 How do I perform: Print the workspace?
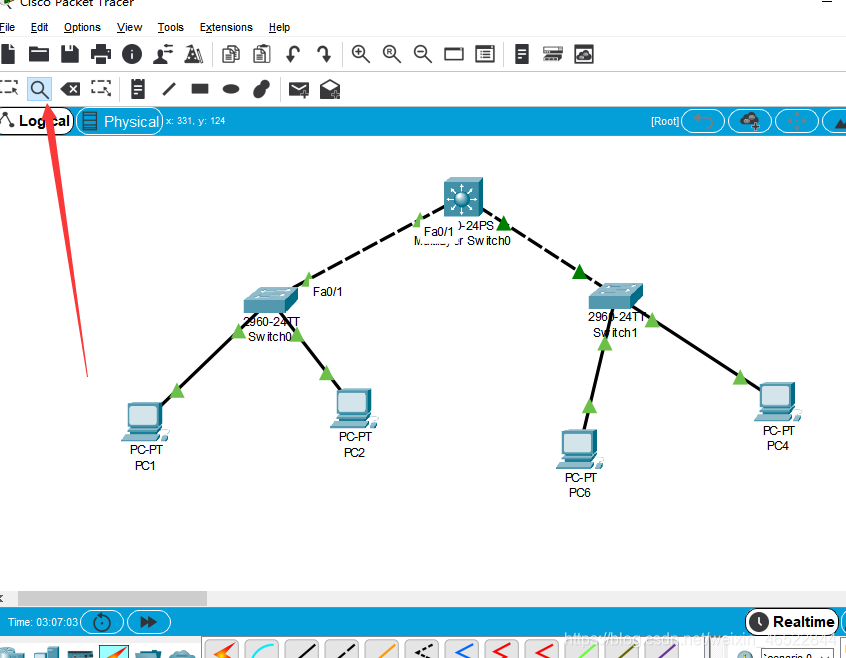point(101,54)
